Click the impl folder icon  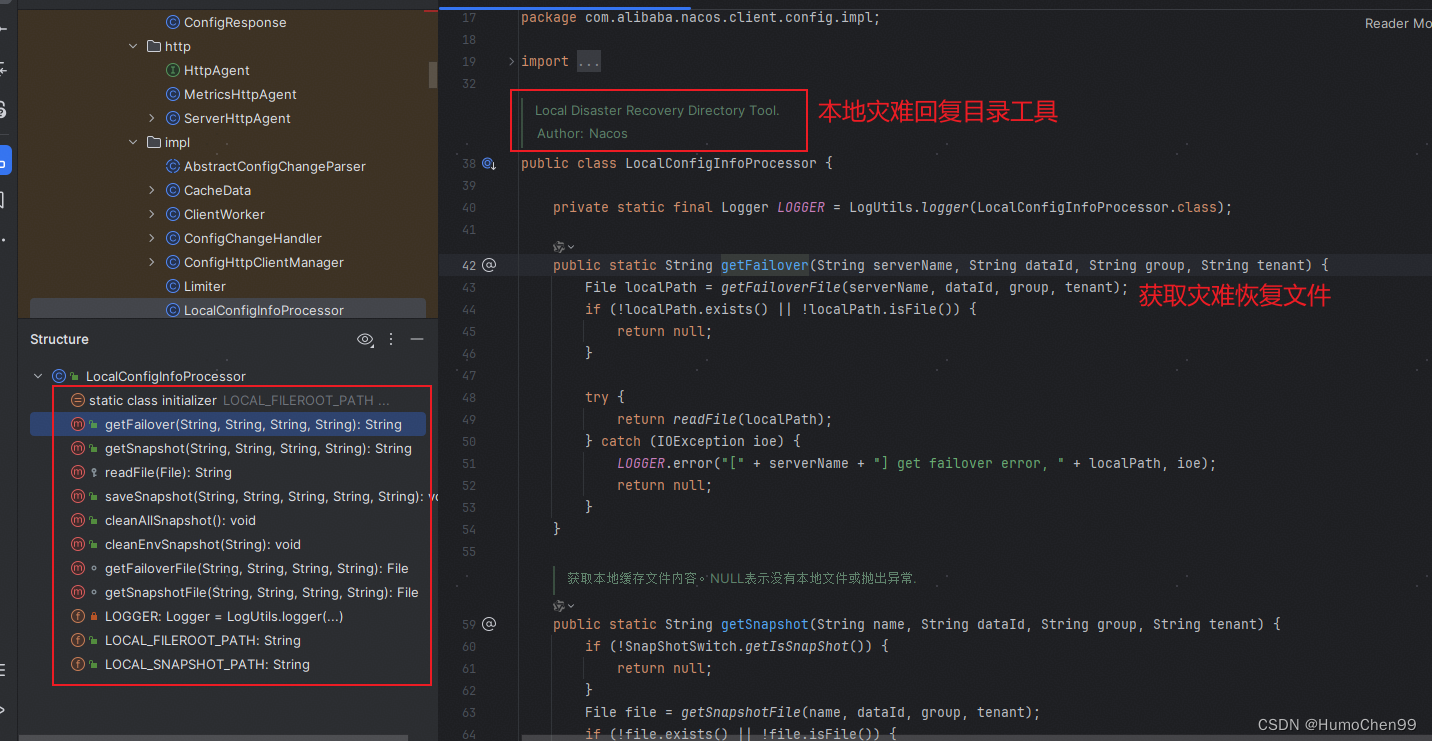(x=154, y=142)
